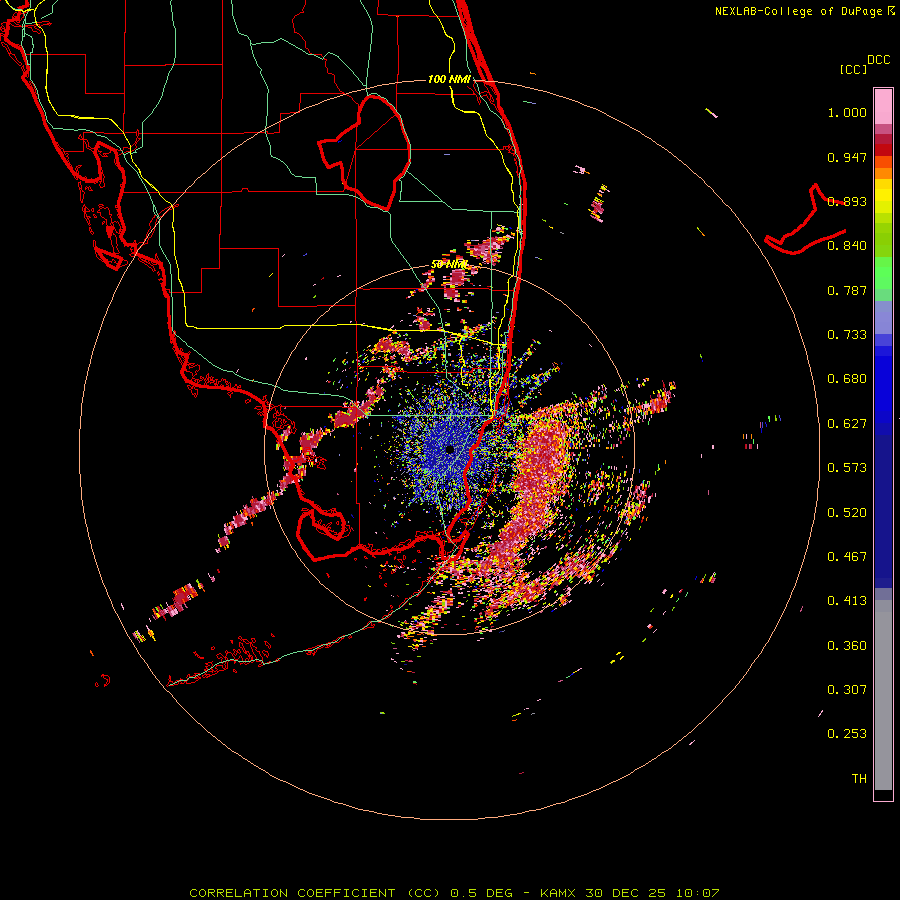Screen dimensions: 900x900
Task: Select the 1.000 legend value
Action: click(847, 112)
